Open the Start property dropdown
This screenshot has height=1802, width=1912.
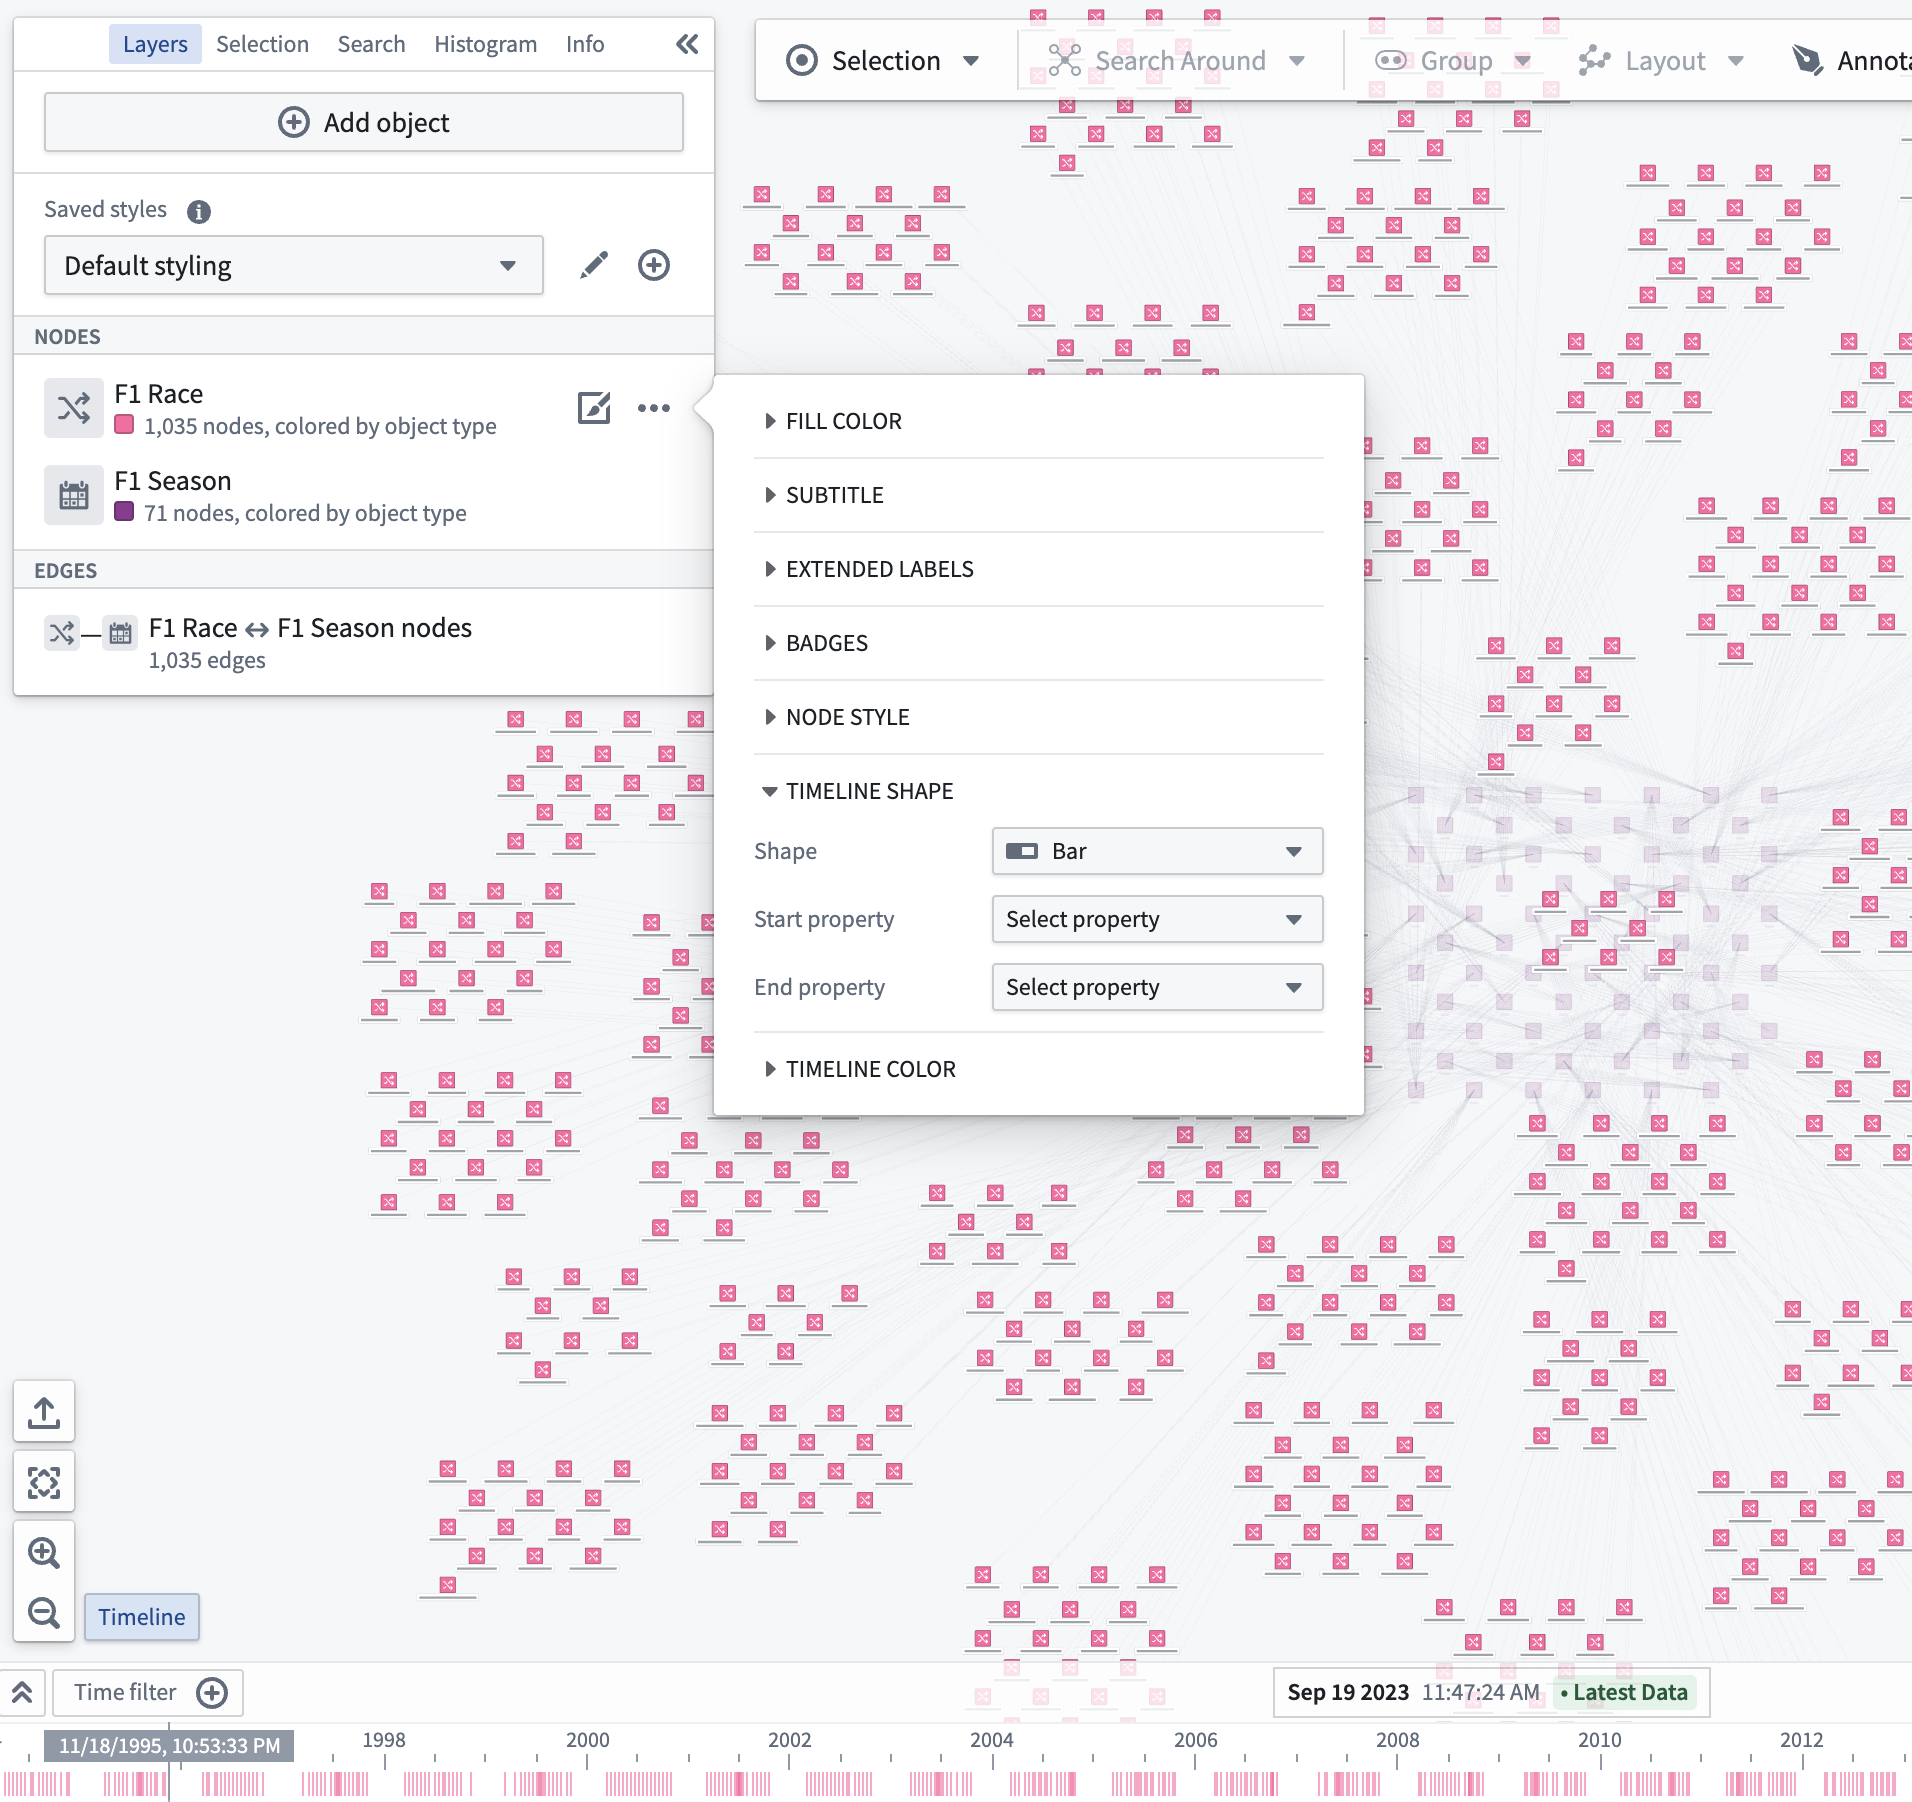pyautogui.click(x=1157, y=919)
